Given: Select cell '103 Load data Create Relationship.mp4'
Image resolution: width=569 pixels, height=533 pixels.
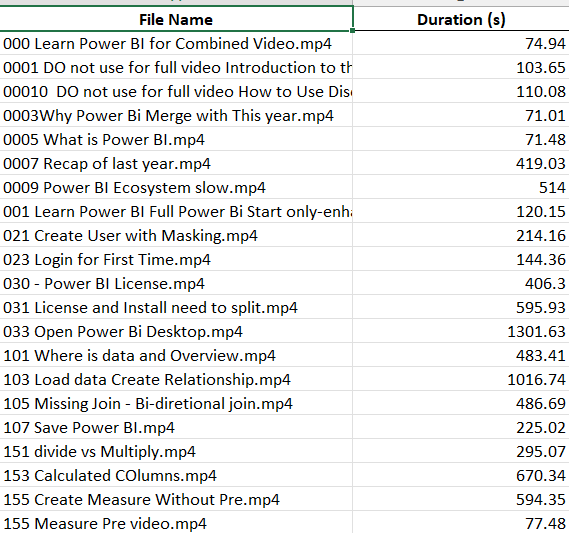Looking at the screenshot, I should 176,379.
